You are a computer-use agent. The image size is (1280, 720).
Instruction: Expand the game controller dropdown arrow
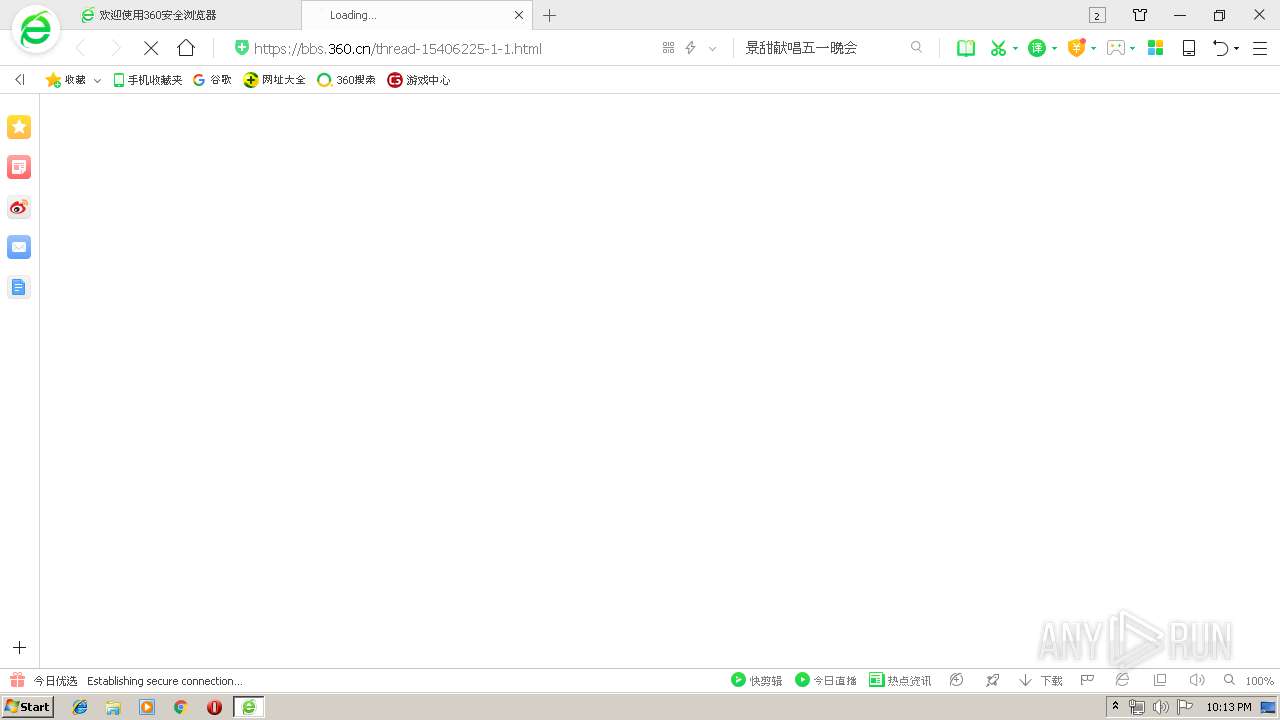tap(1132, 48)
